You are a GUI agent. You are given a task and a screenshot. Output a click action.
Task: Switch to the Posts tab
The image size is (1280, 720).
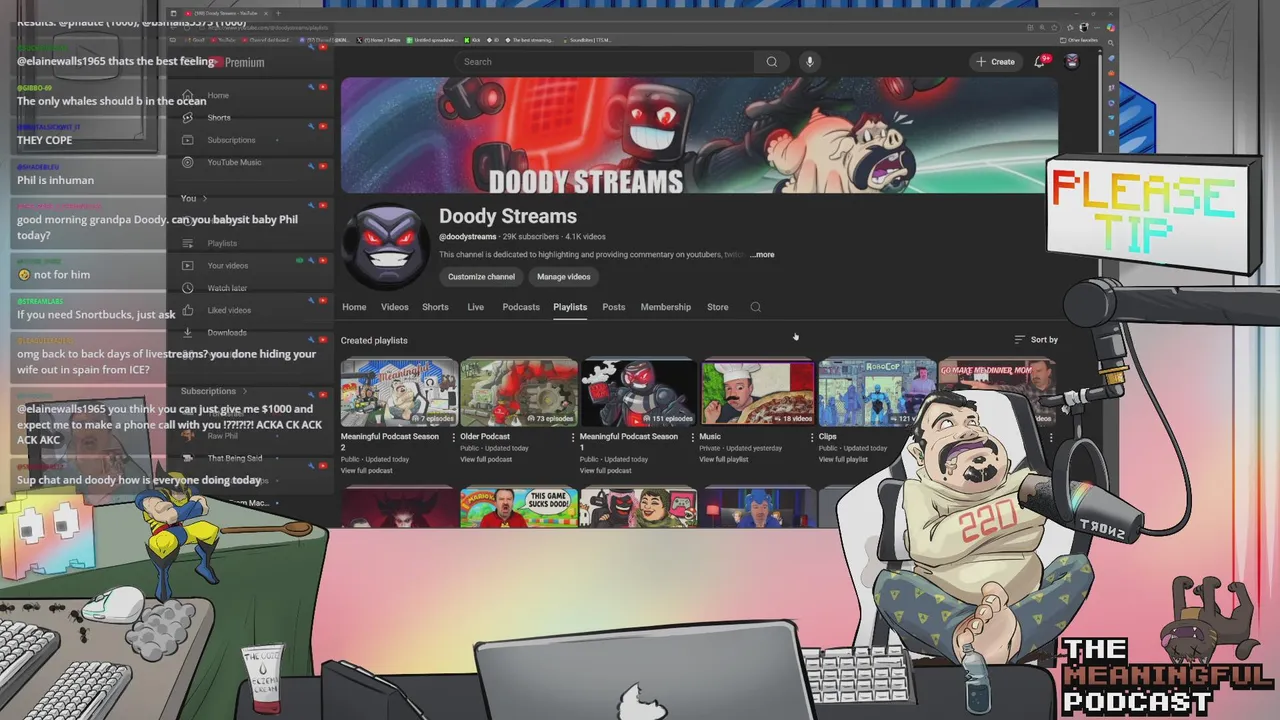pyautogui.click(x=614, y=307)
